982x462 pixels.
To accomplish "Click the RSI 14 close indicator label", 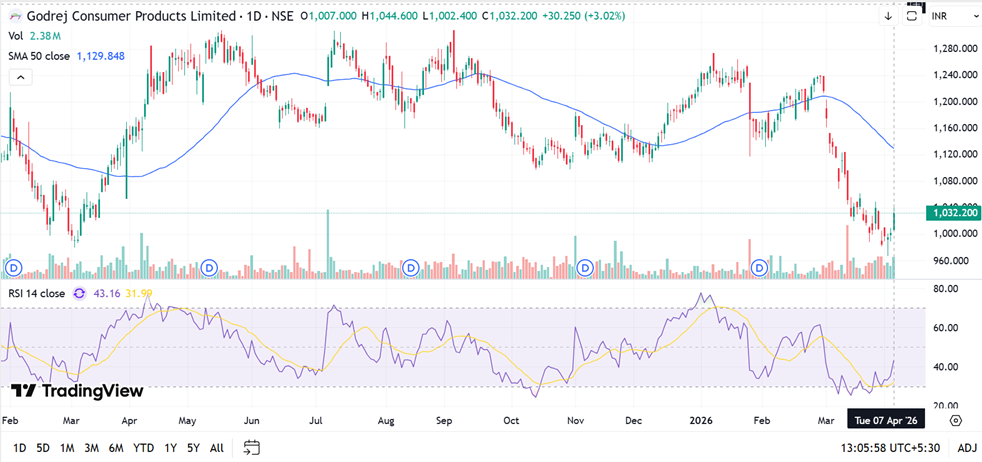I will [37, 293].
